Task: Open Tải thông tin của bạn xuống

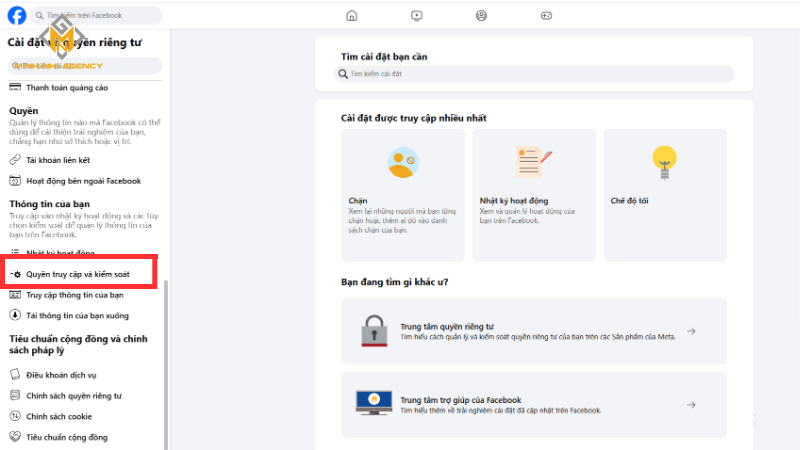Action: pyautogui.click(x=78, y=315)
